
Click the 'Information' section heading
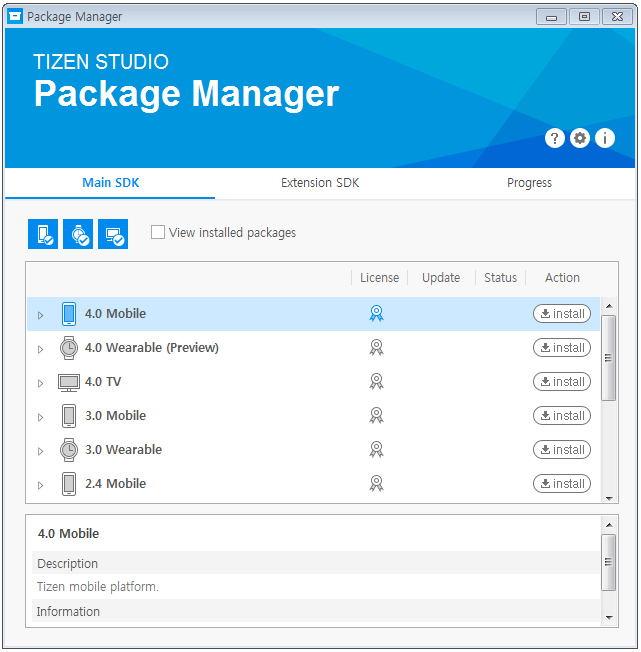click(x=68, y=612)
